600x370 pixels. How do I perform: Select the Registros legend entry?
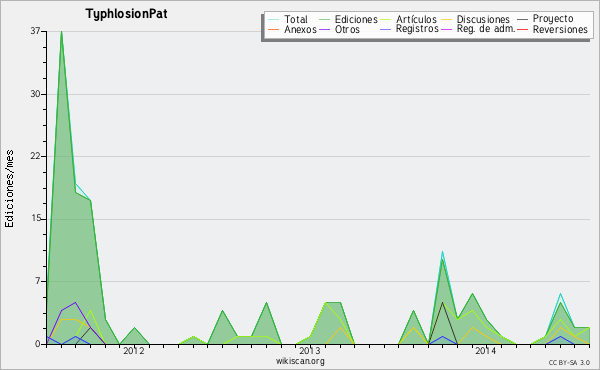pyautogui.click(x=409, y=29)
